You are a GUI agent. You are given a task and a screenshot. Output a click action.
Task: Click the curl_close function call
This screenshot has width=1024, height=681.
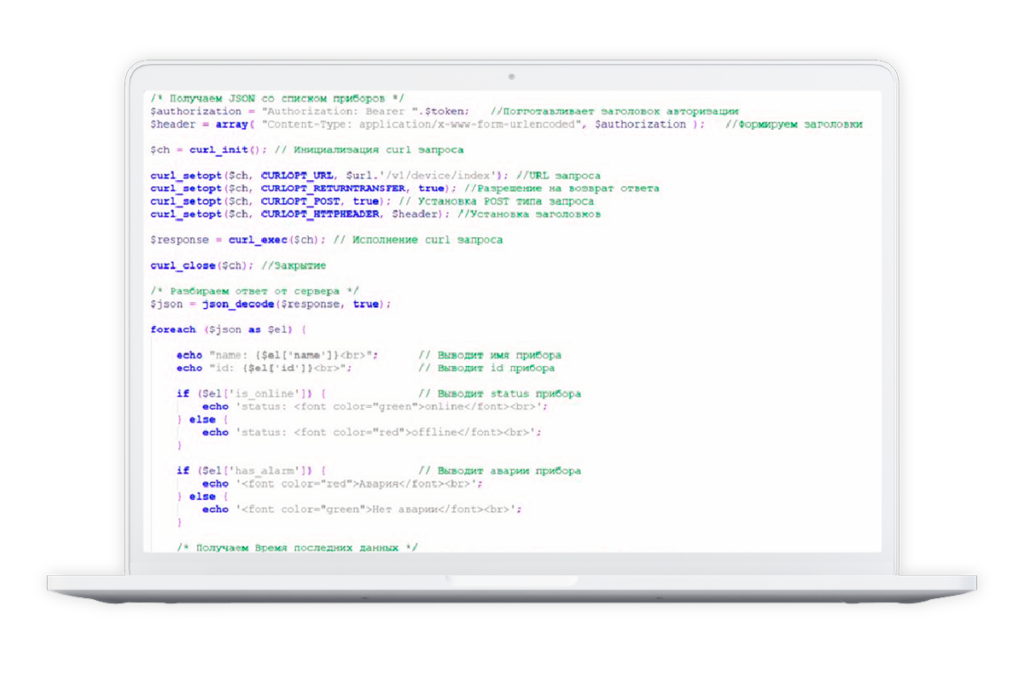coord(185,265)
